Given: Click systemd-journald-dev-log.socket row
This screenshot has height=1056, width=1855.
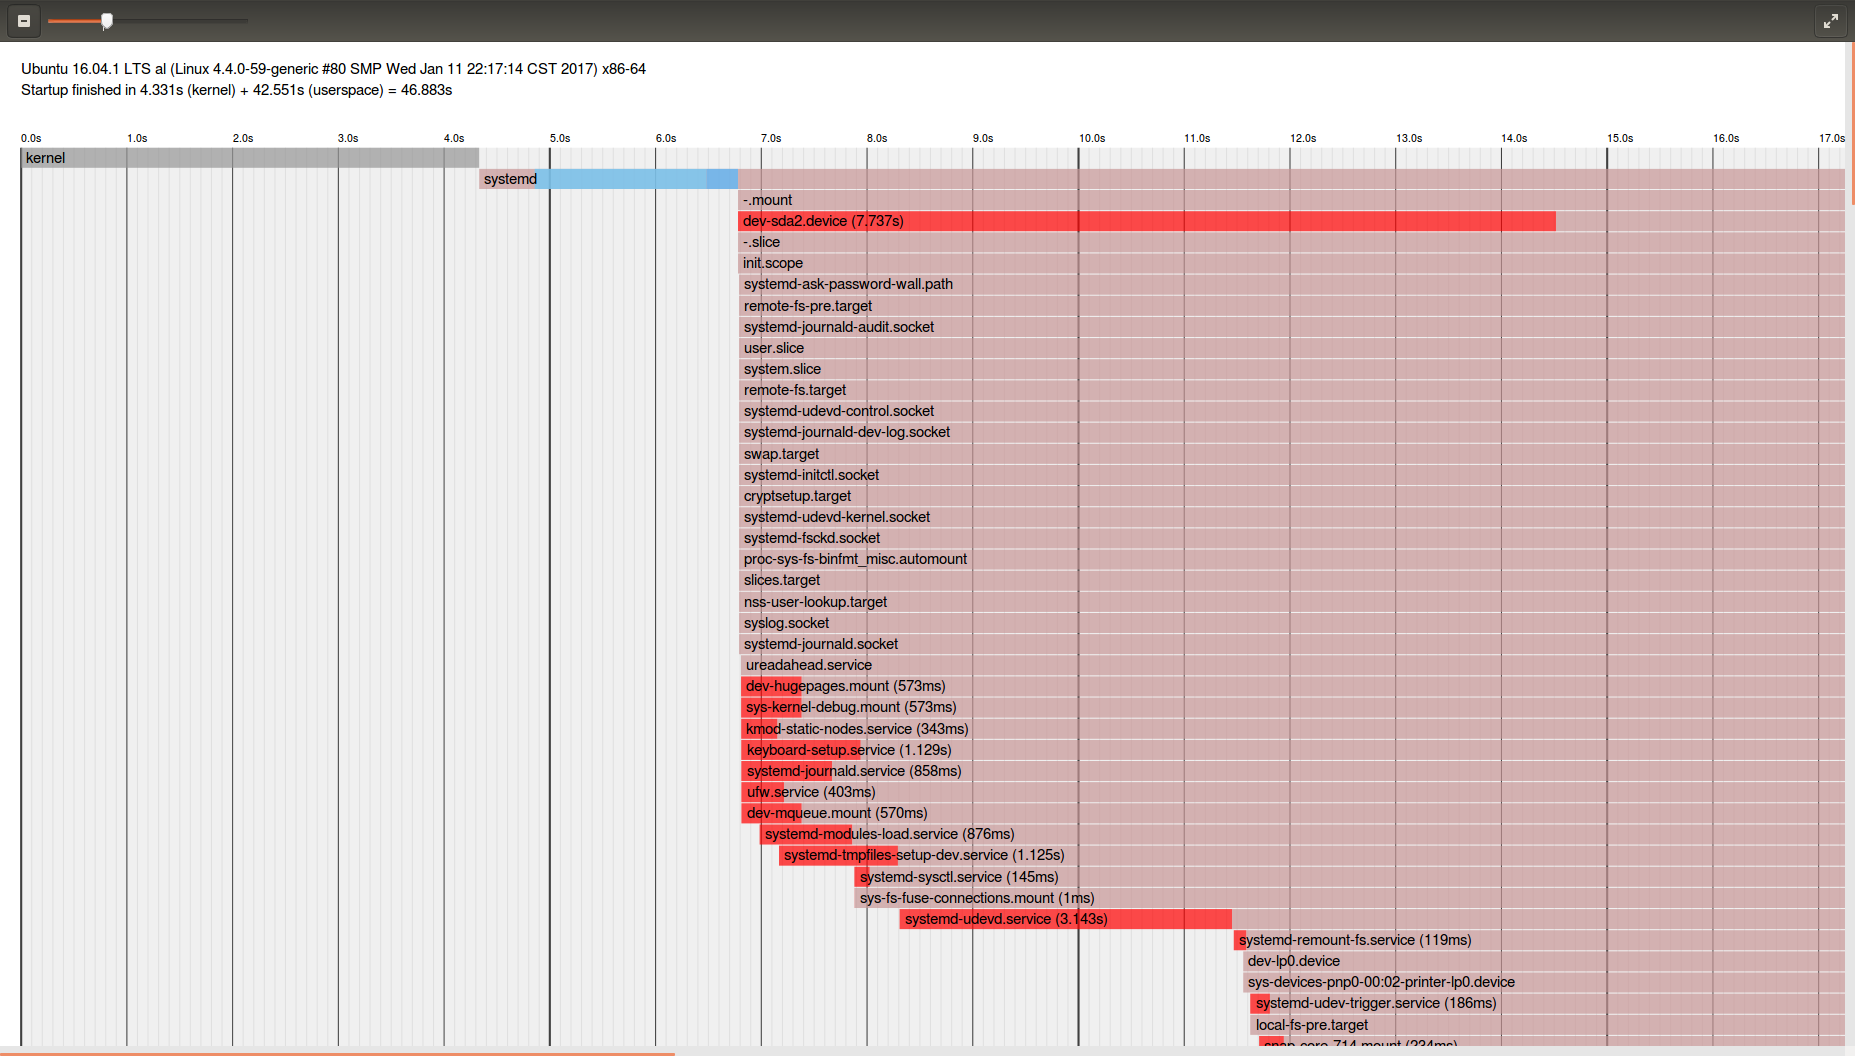Looking at the screenshot, I should 1291,432.
